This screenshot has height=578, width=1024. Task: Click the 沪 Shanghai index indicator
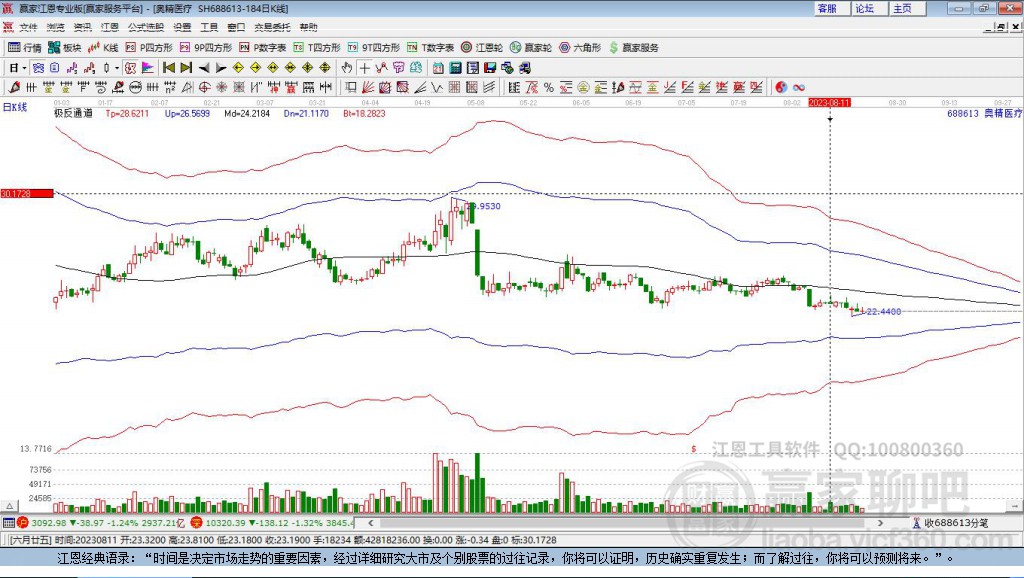pyautogui.click(x=23, y=522)
